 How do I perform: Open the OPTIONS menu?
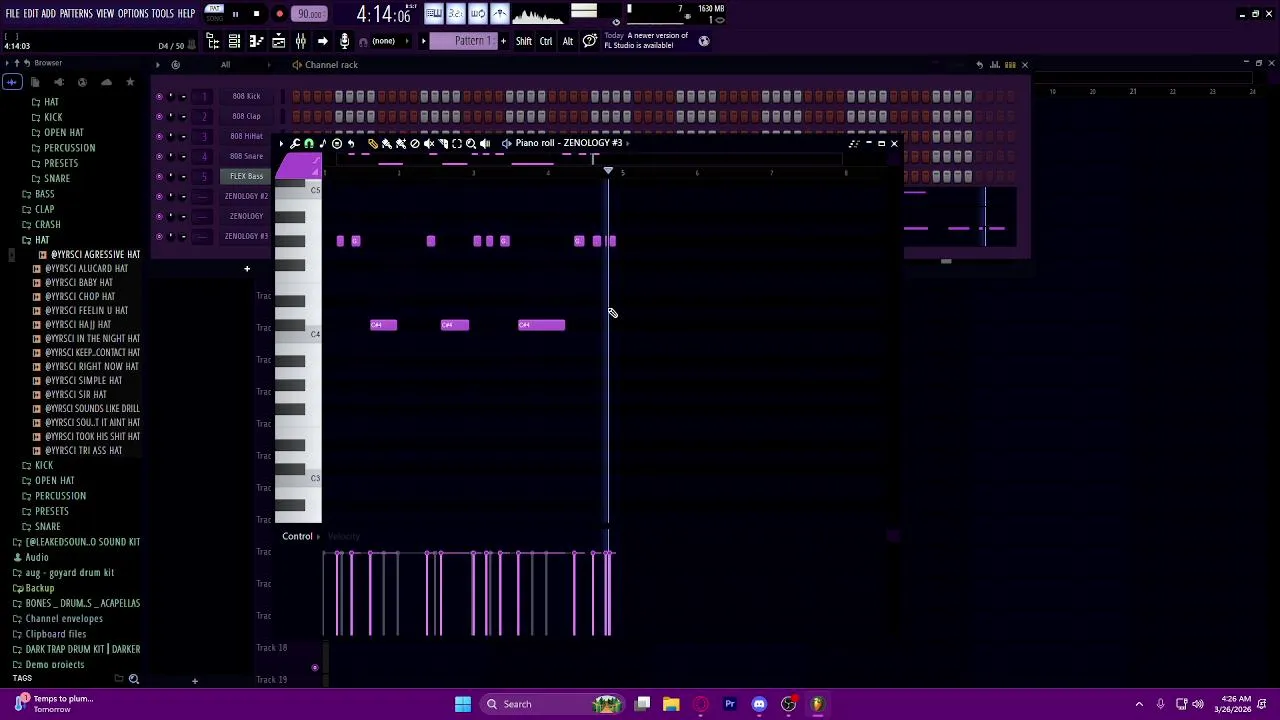tap(133, 13)
